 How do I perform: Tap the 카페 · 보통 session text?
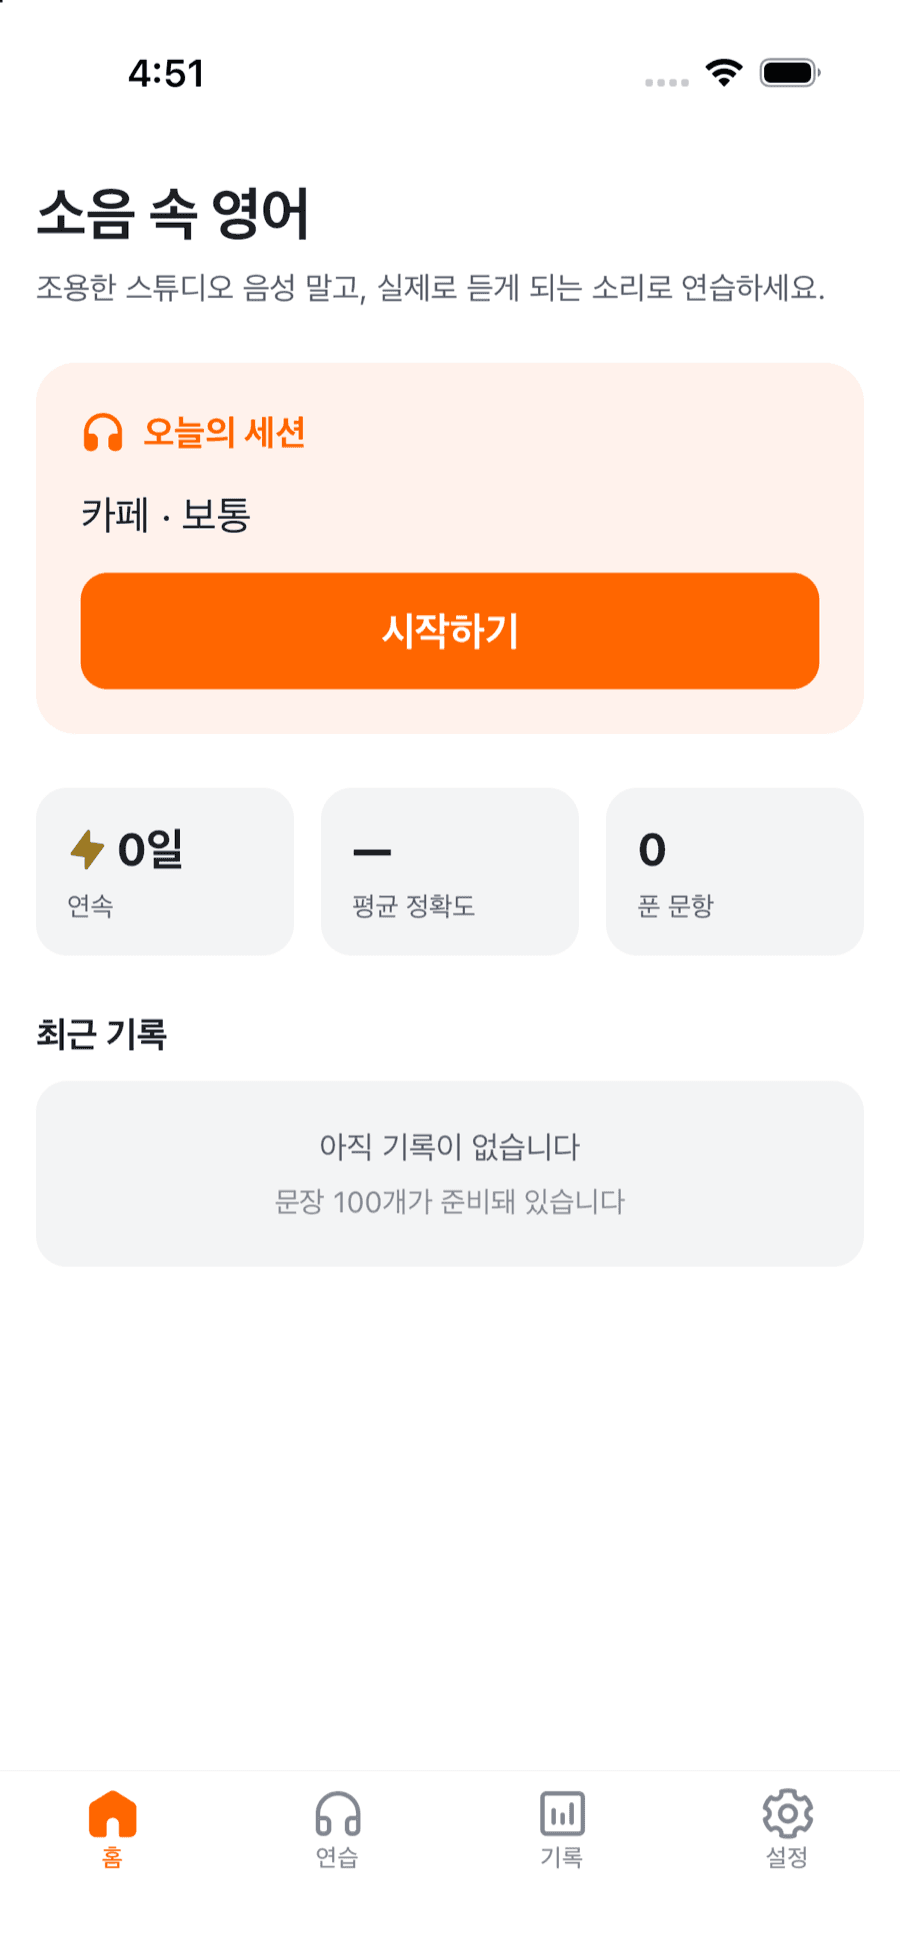click(x=165, y=515)
